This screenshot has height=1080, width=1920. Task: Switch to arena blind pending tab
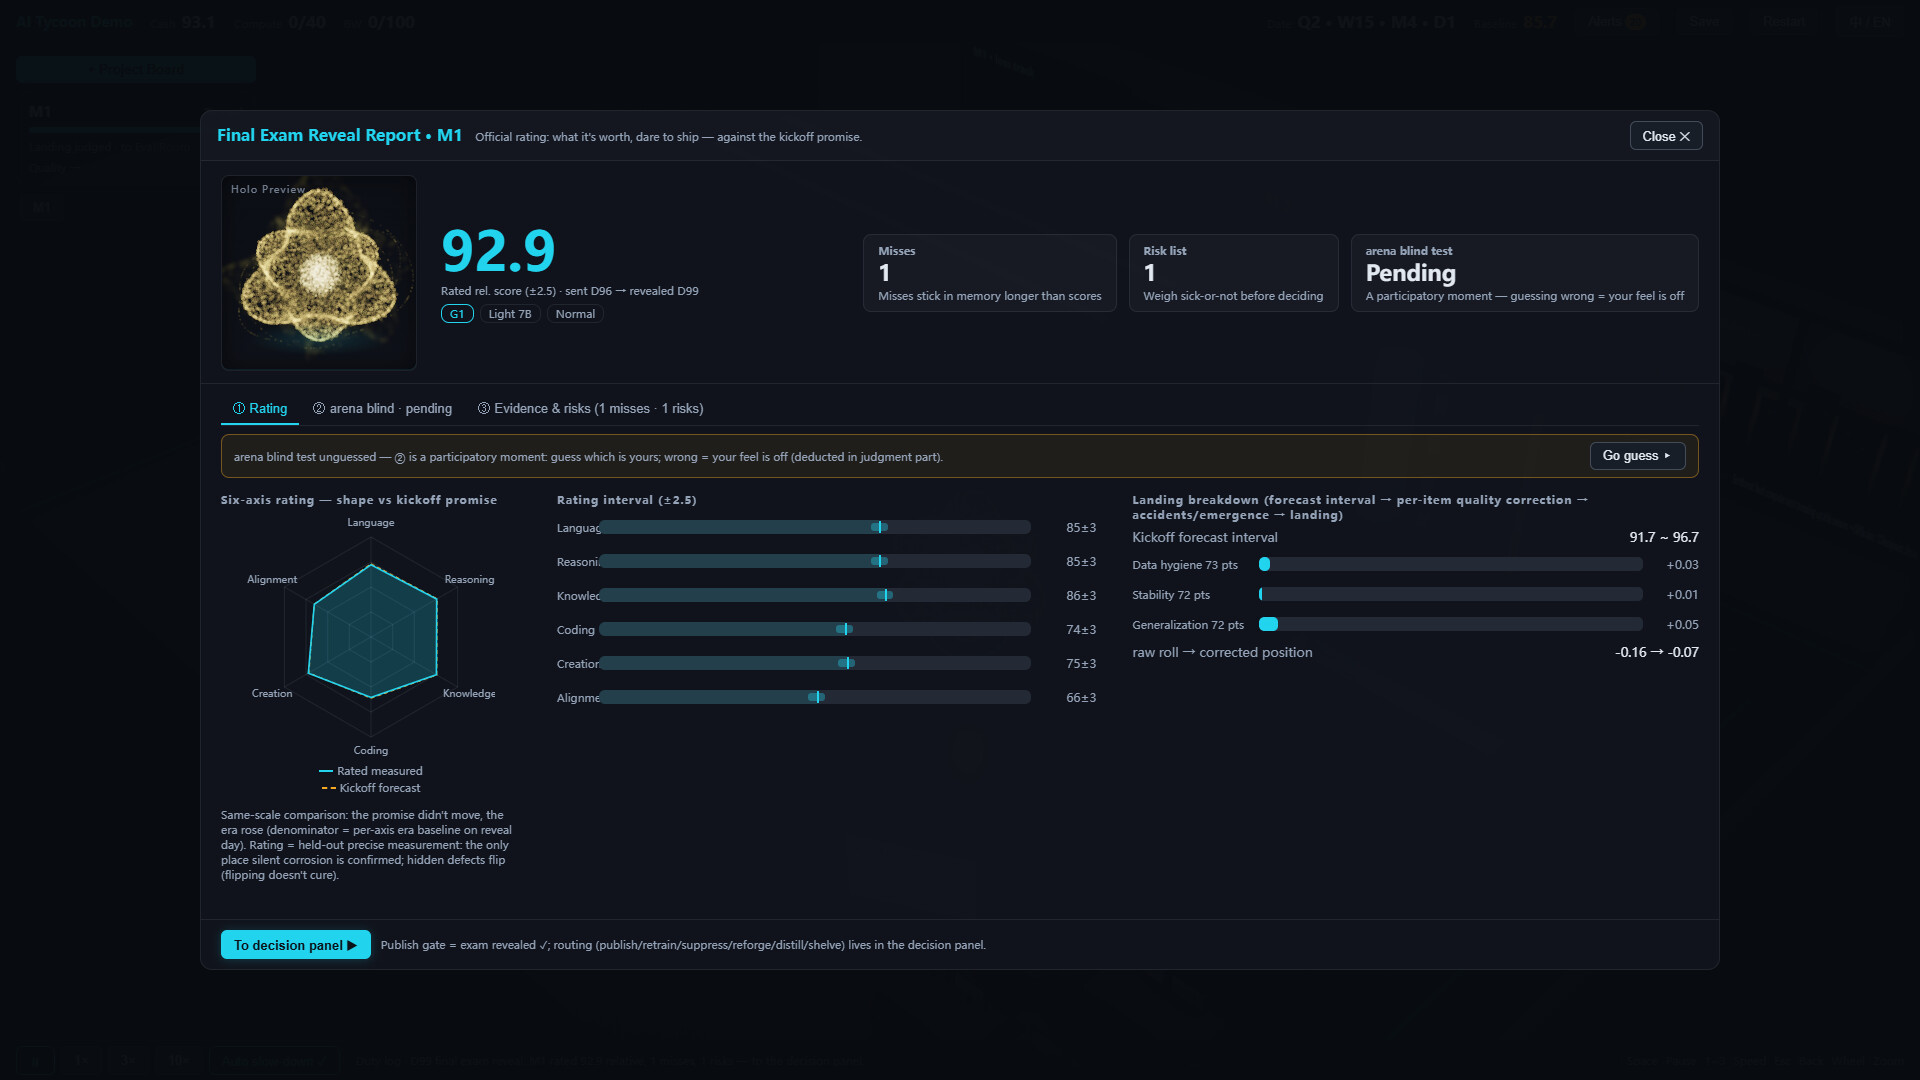tap(382, 408)
